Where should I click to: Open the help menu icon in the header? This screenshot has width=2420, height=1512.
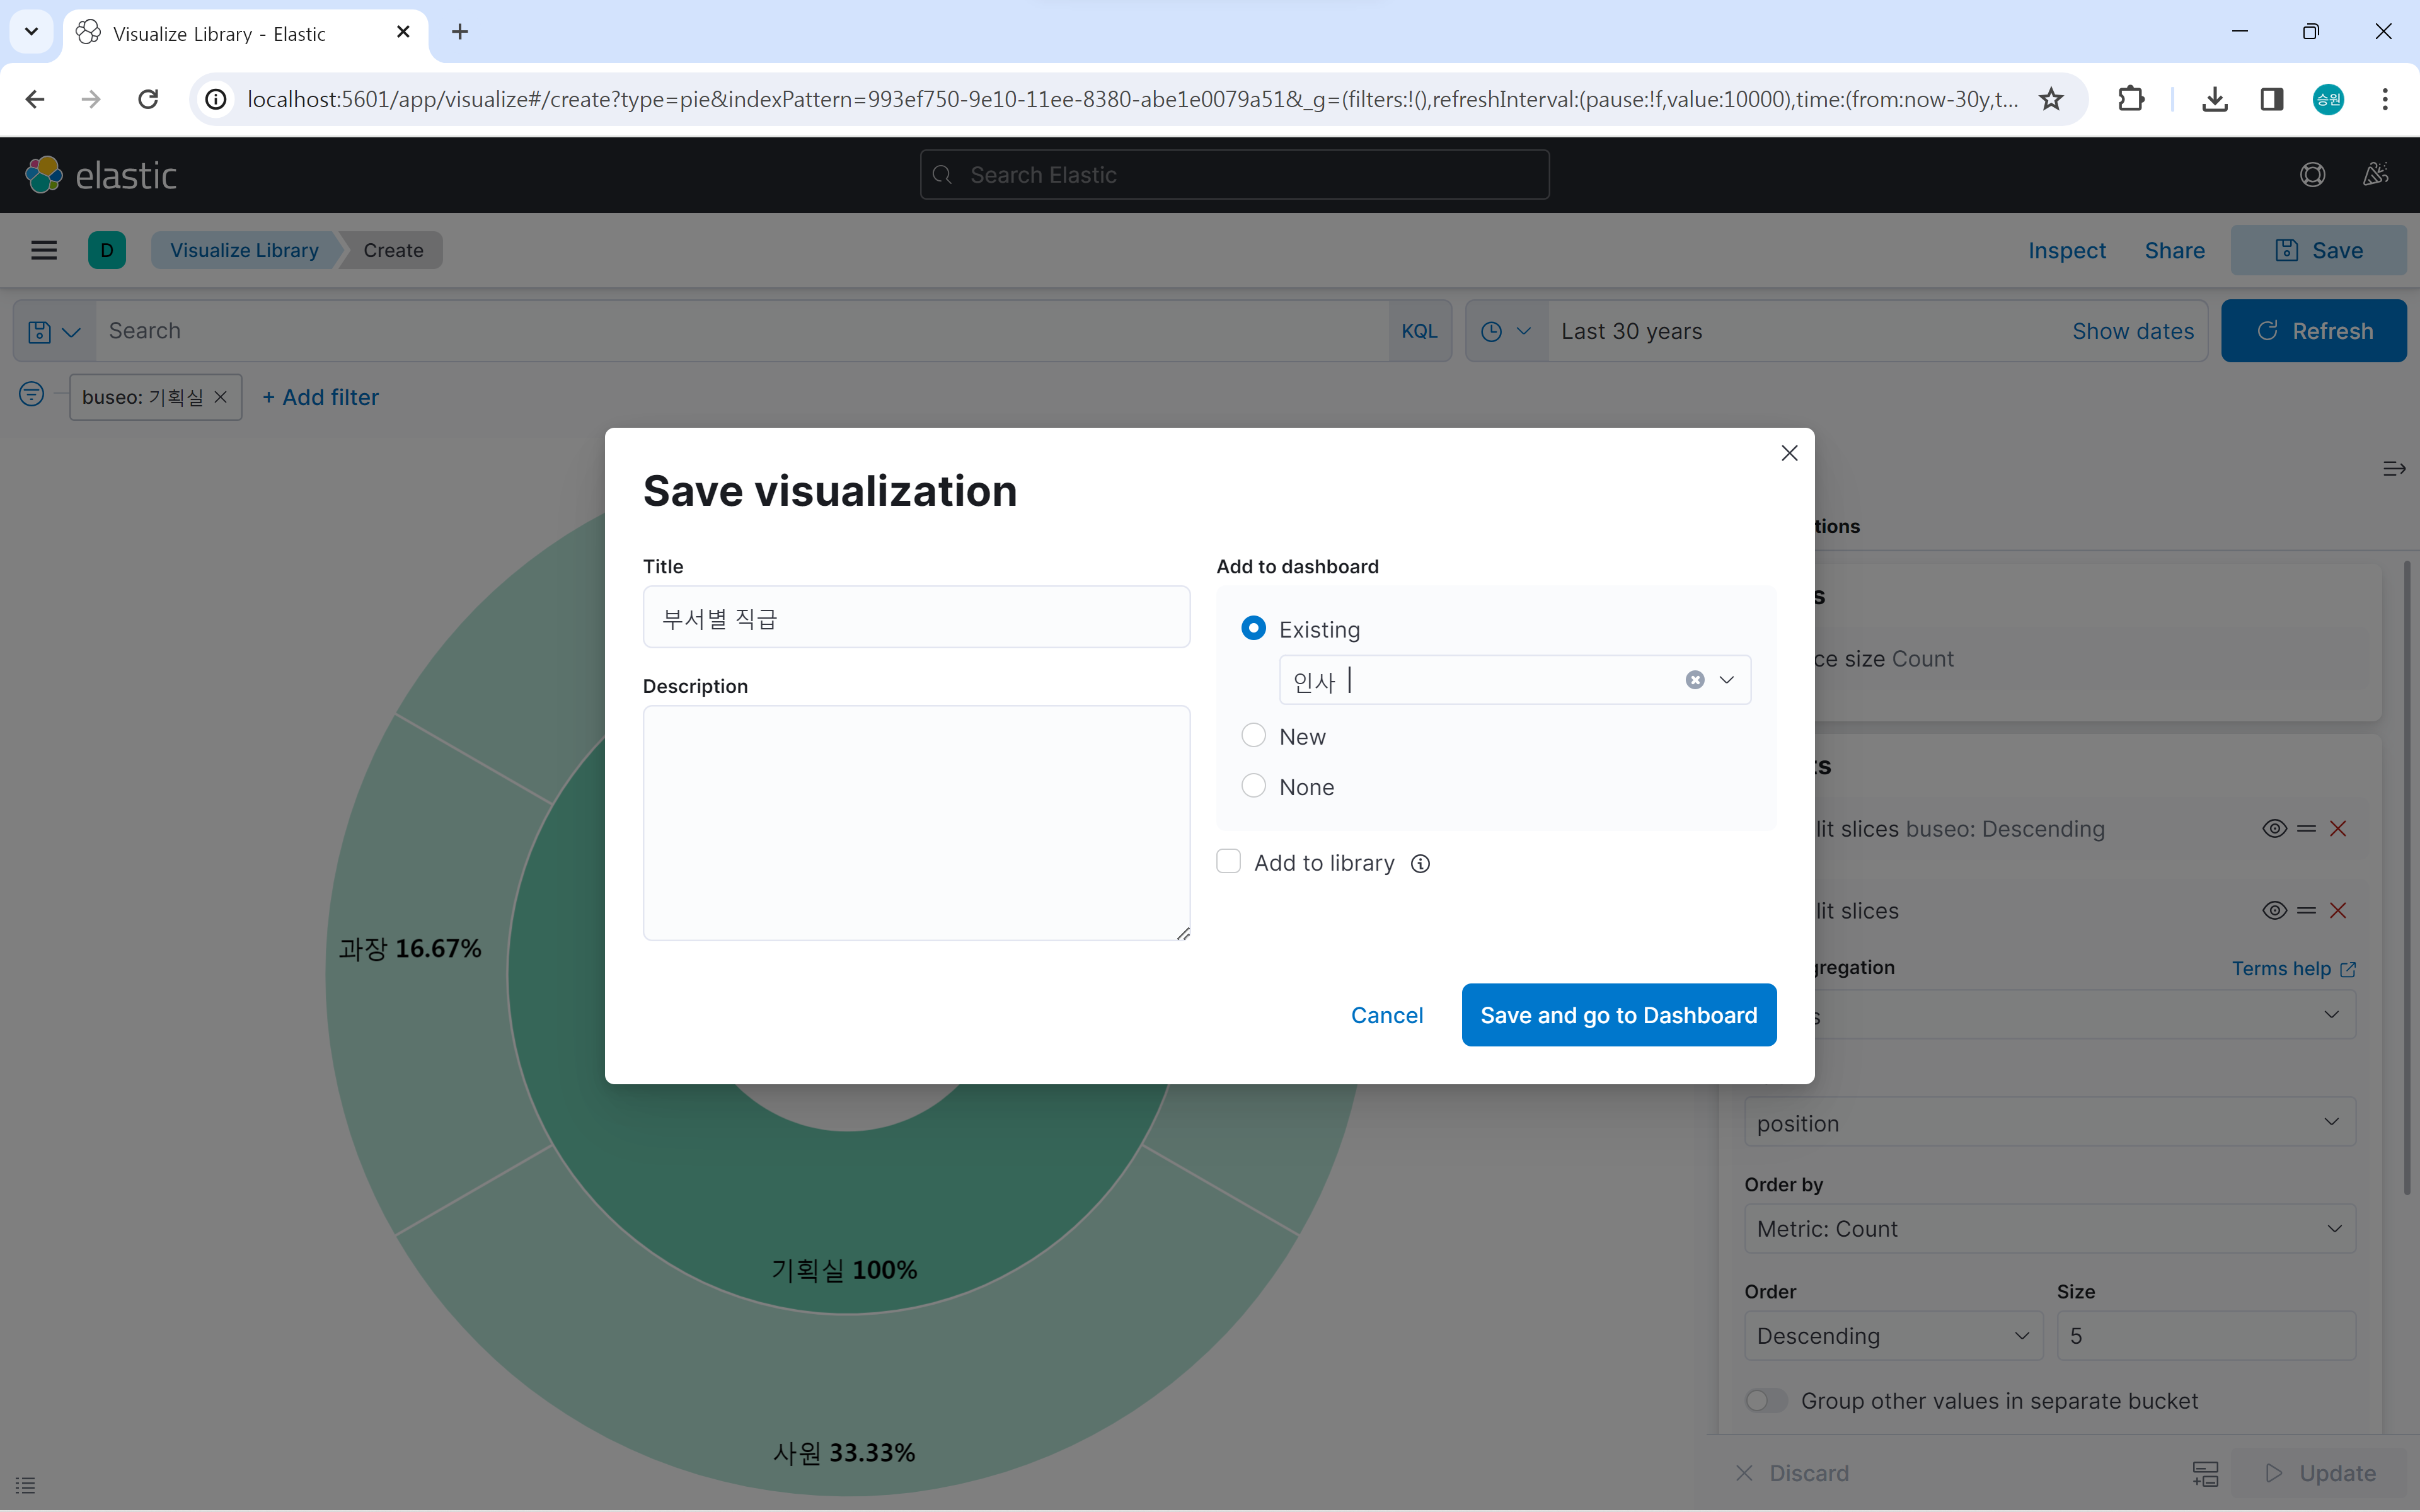(2312, 175)
